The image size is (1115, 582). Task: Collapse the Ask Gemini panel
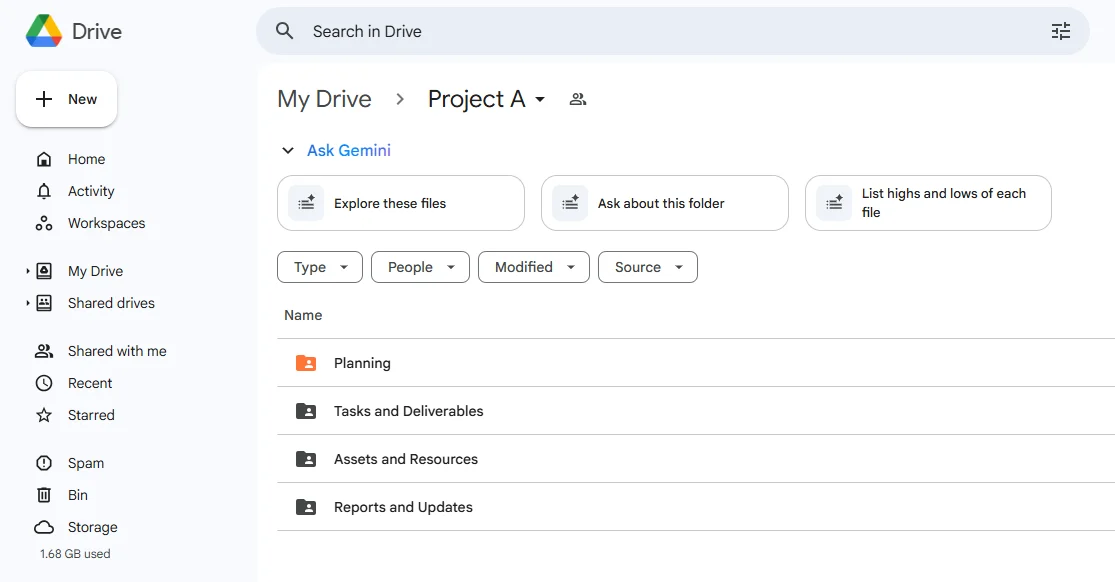coord(289,150)
